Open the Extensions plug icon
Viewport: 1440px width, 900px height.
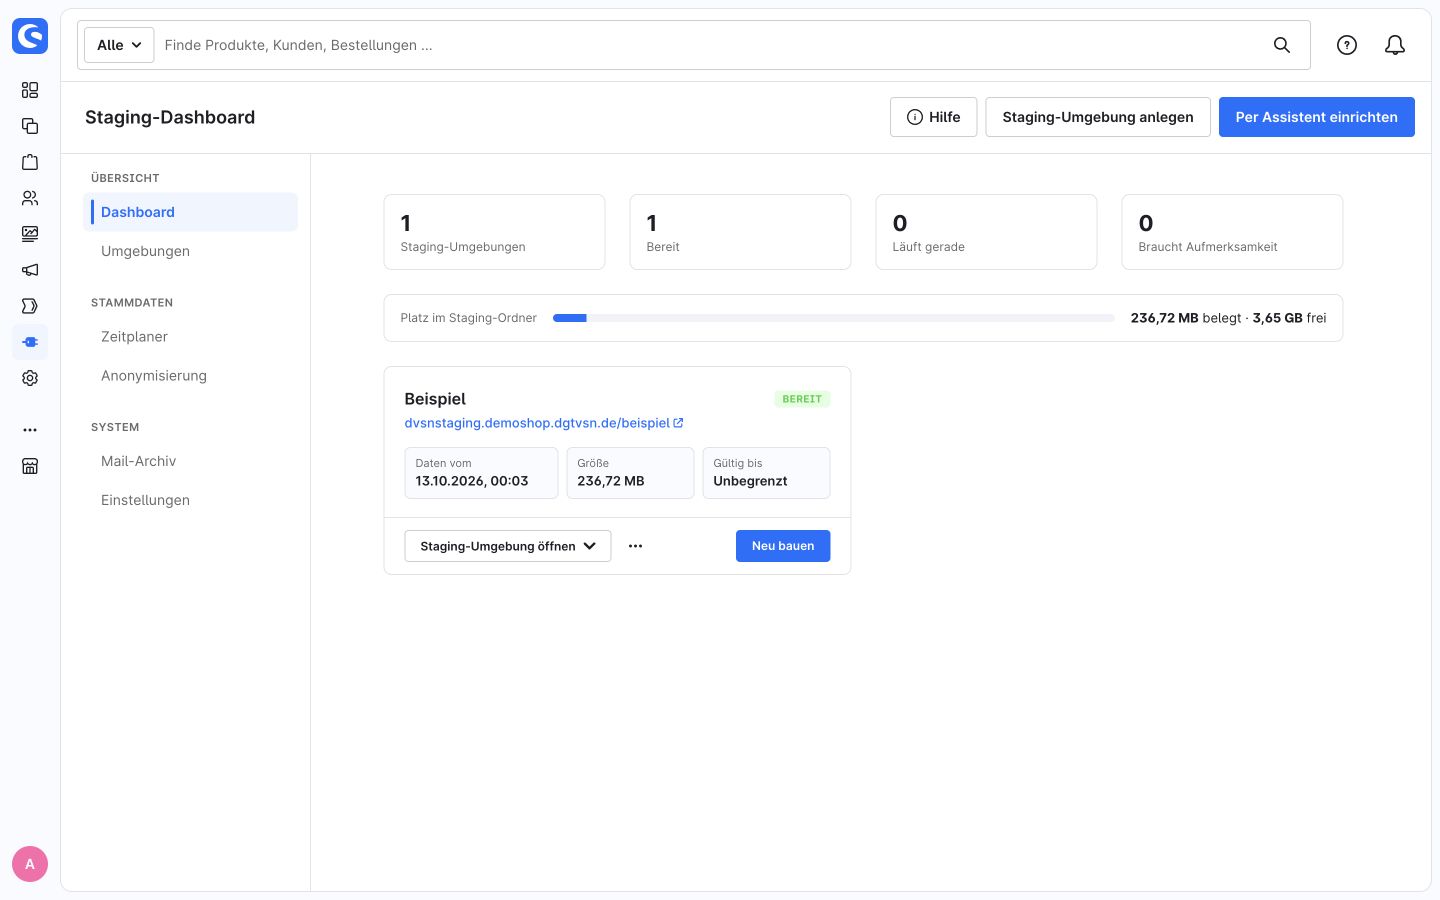tap(30, 342)
